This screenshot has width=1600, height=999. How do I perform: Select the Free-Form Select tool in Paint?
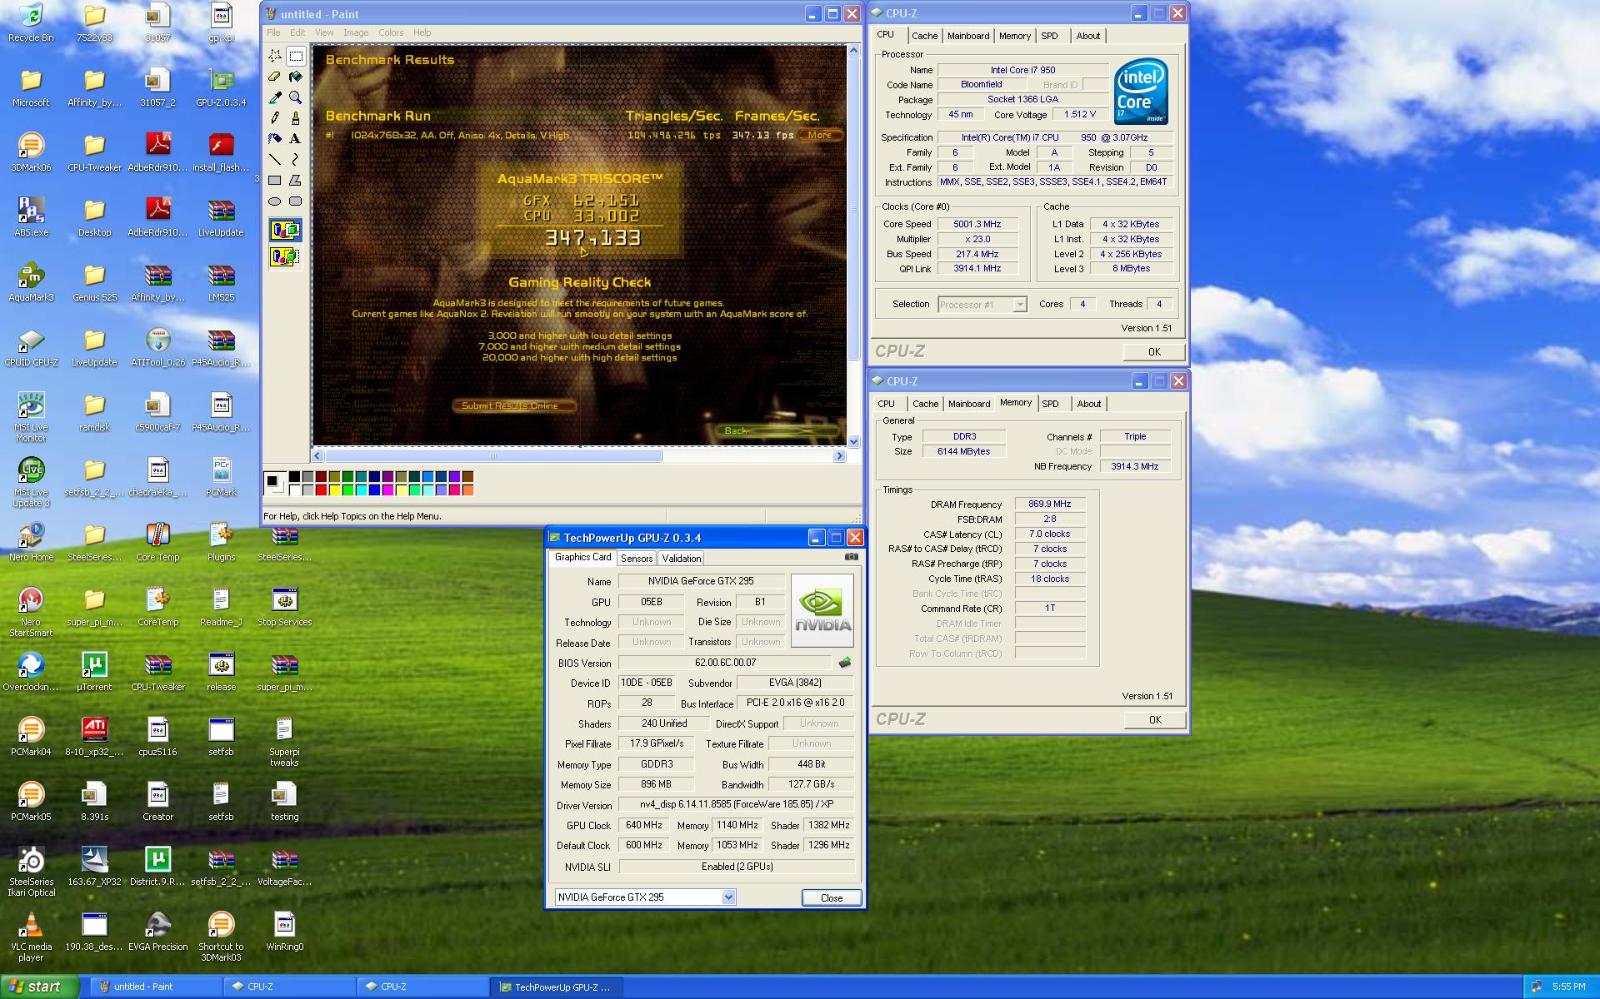click(x=275, y=56)
